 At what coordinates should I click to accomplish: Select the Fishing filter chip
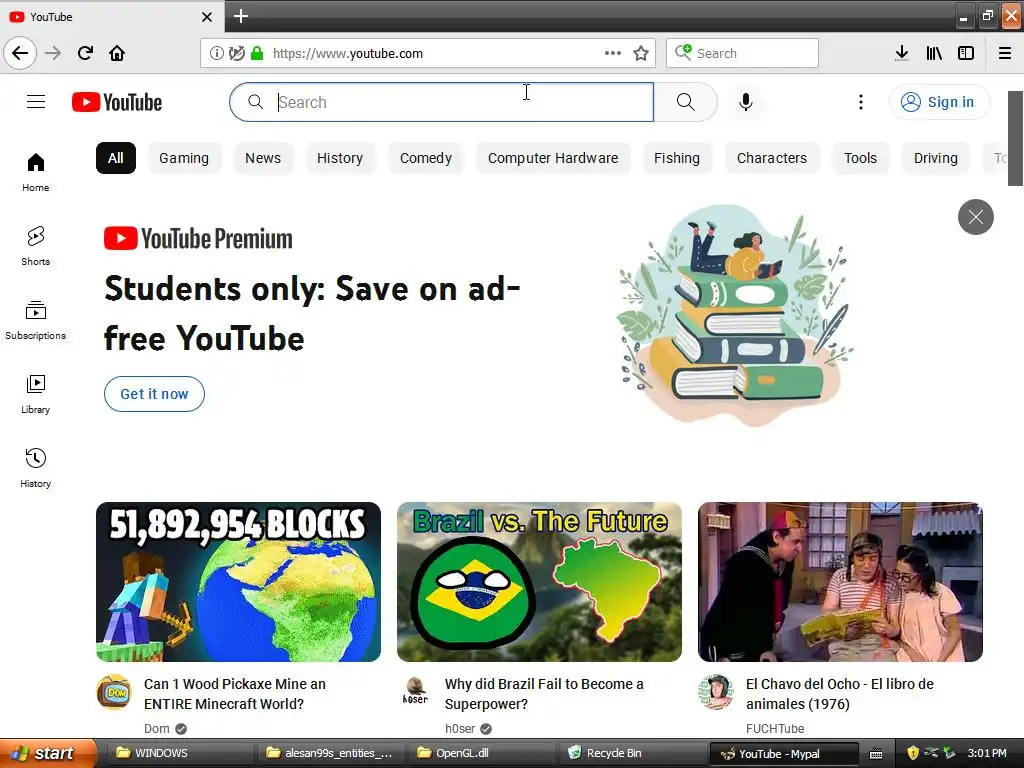[677, 158]
